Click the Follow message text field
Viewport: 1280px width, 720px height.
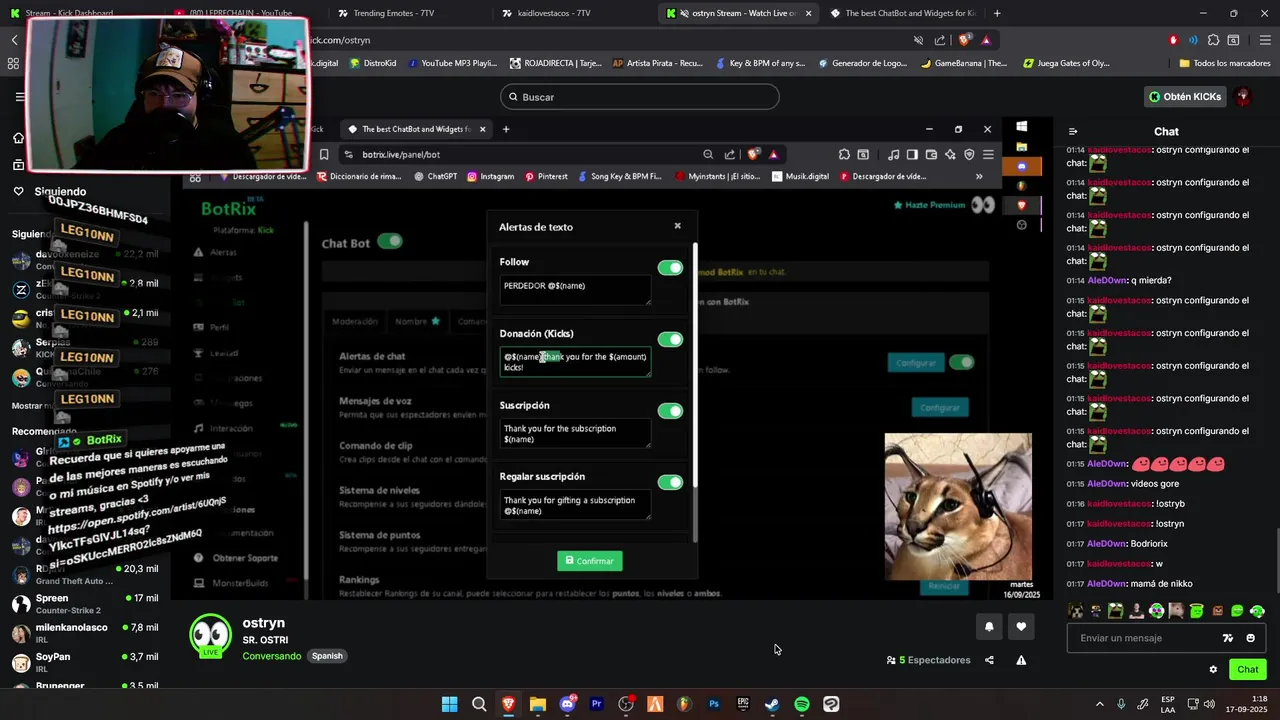[575, 290]
